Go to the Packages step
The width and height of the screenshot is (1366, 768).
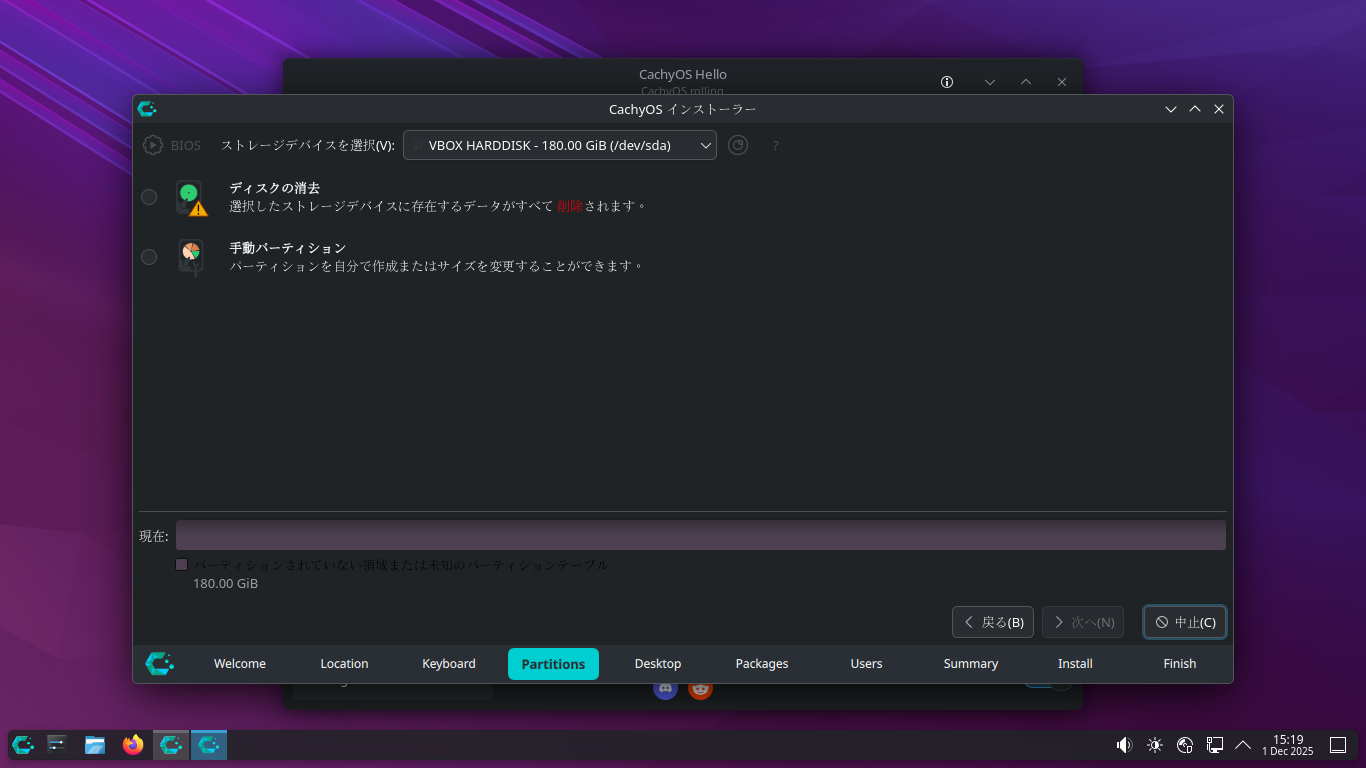pyautogui.click(x=762, y=664)
